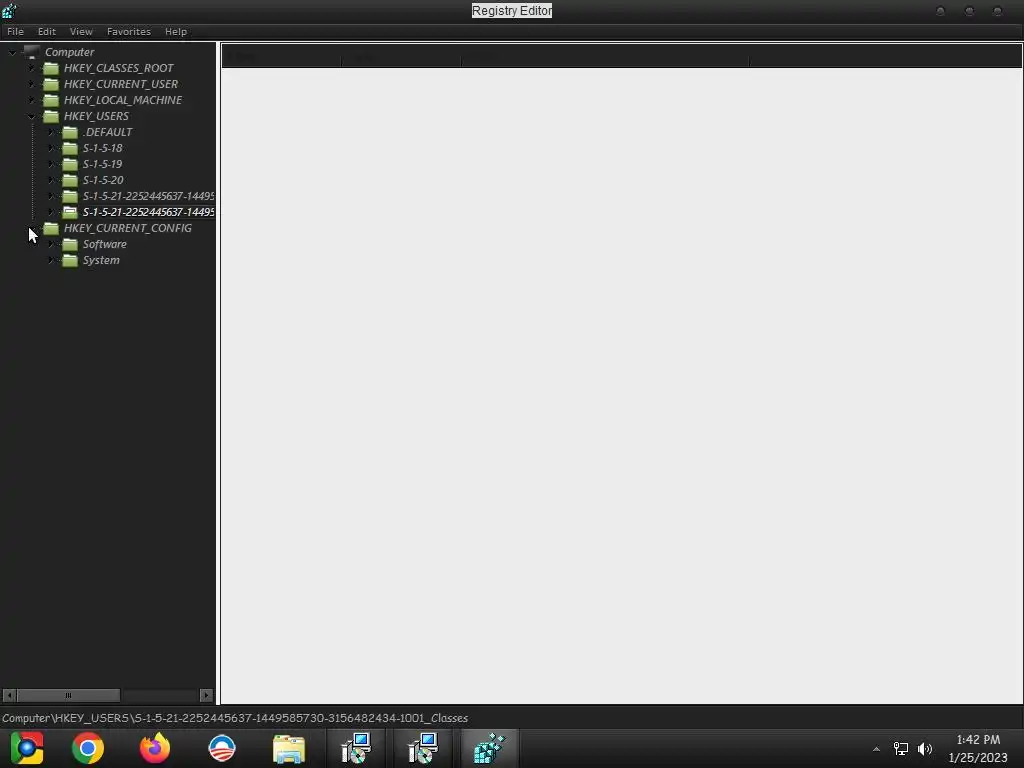Select the System key label
This screenshot has width=1024, height=768.
[101, 260]
